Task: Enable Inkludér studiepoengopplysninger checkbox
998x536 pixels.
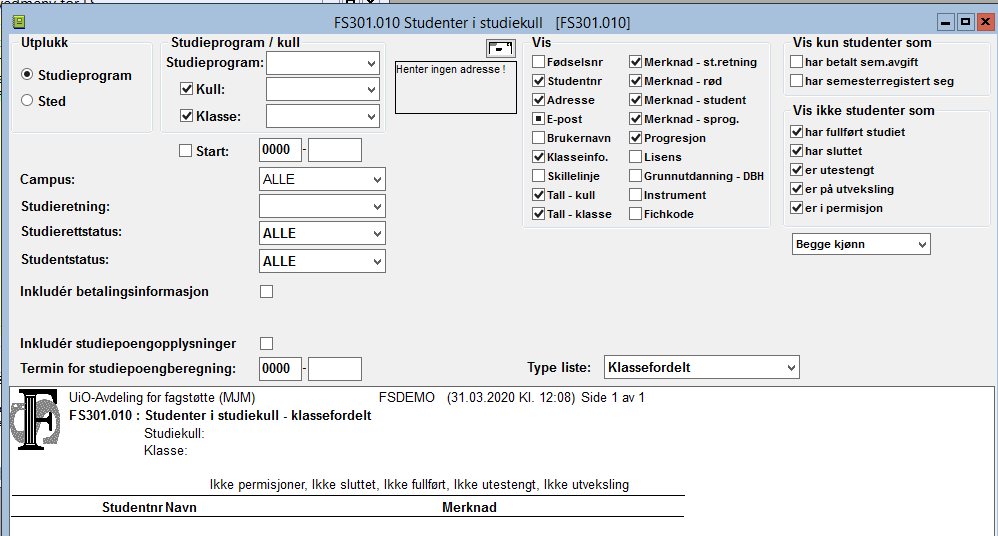Action: coord(267,344)
